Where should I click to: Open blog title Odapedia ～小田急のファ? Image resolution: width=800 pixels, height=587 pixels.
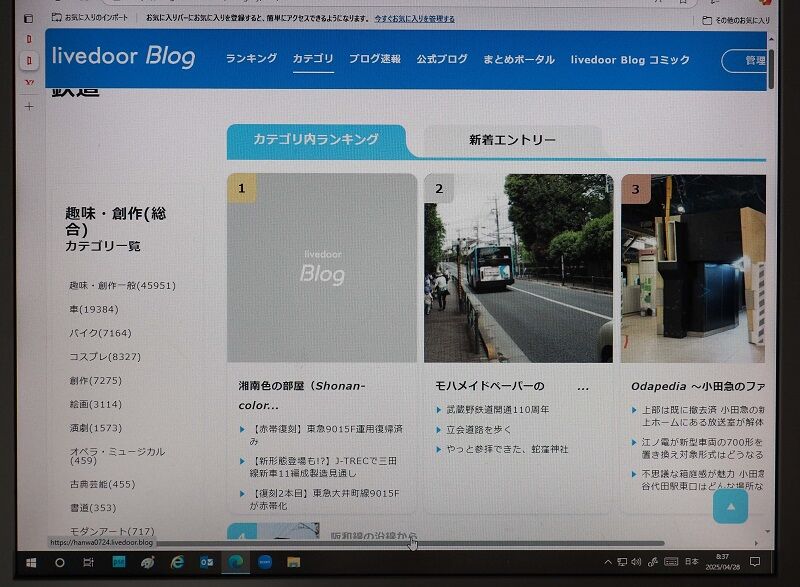coord(698,387)
